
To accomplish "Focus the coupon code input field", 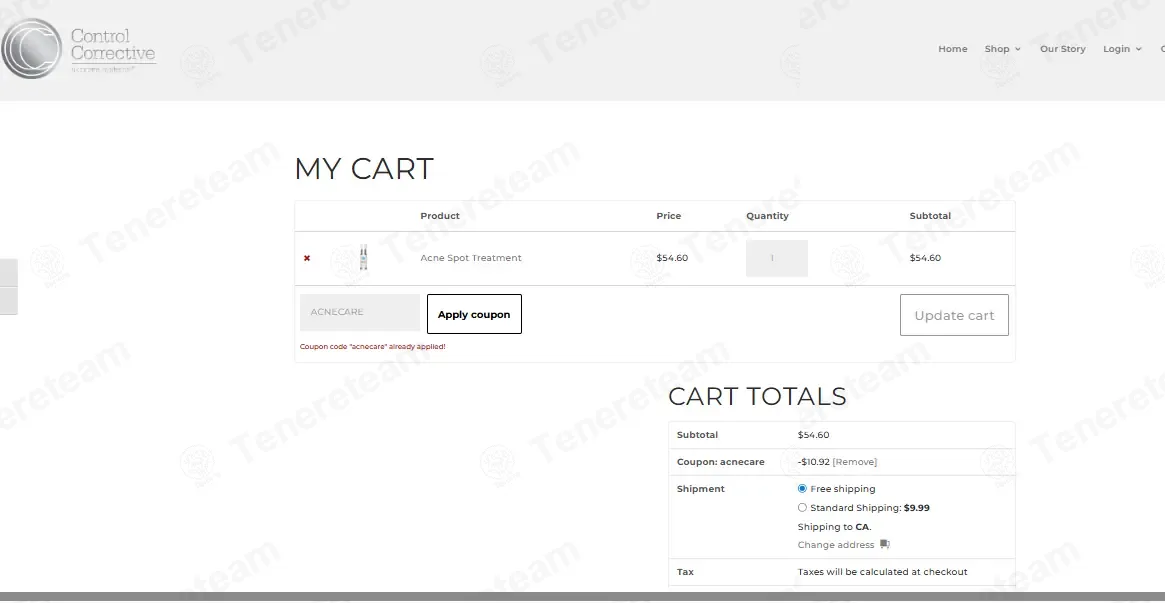I will (360, 313).
